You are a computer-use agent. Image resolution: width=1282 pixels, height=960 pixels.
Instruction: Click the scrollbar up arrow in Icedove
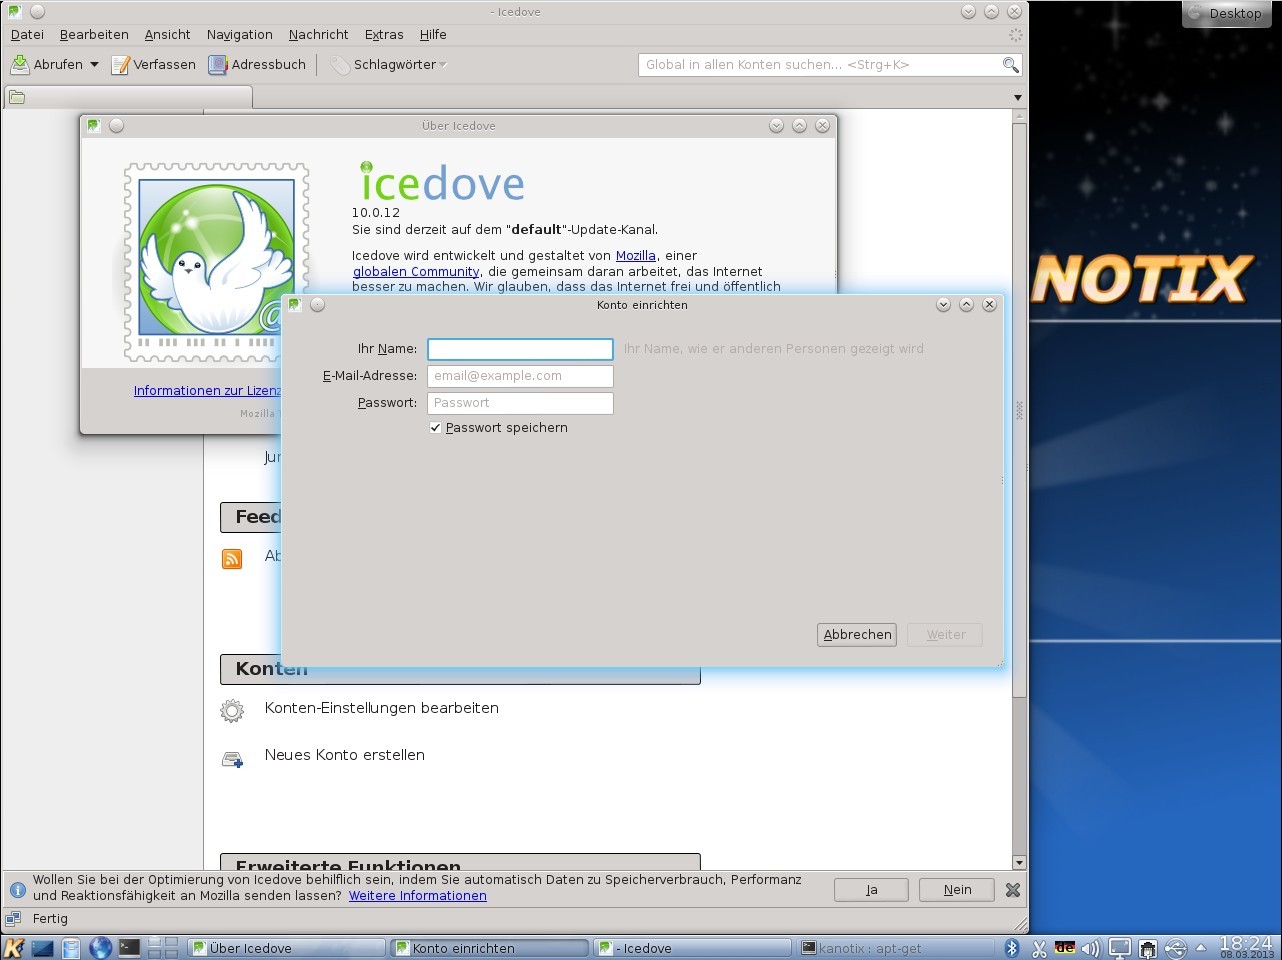1019,117
